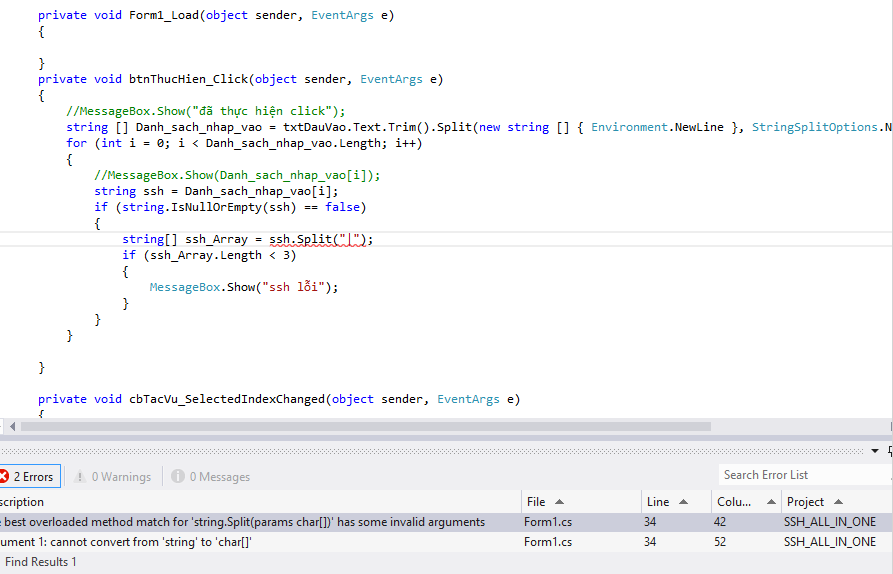Click in the Search Error List box
Screen dimensions: 893x574
[x=800, y=475]
